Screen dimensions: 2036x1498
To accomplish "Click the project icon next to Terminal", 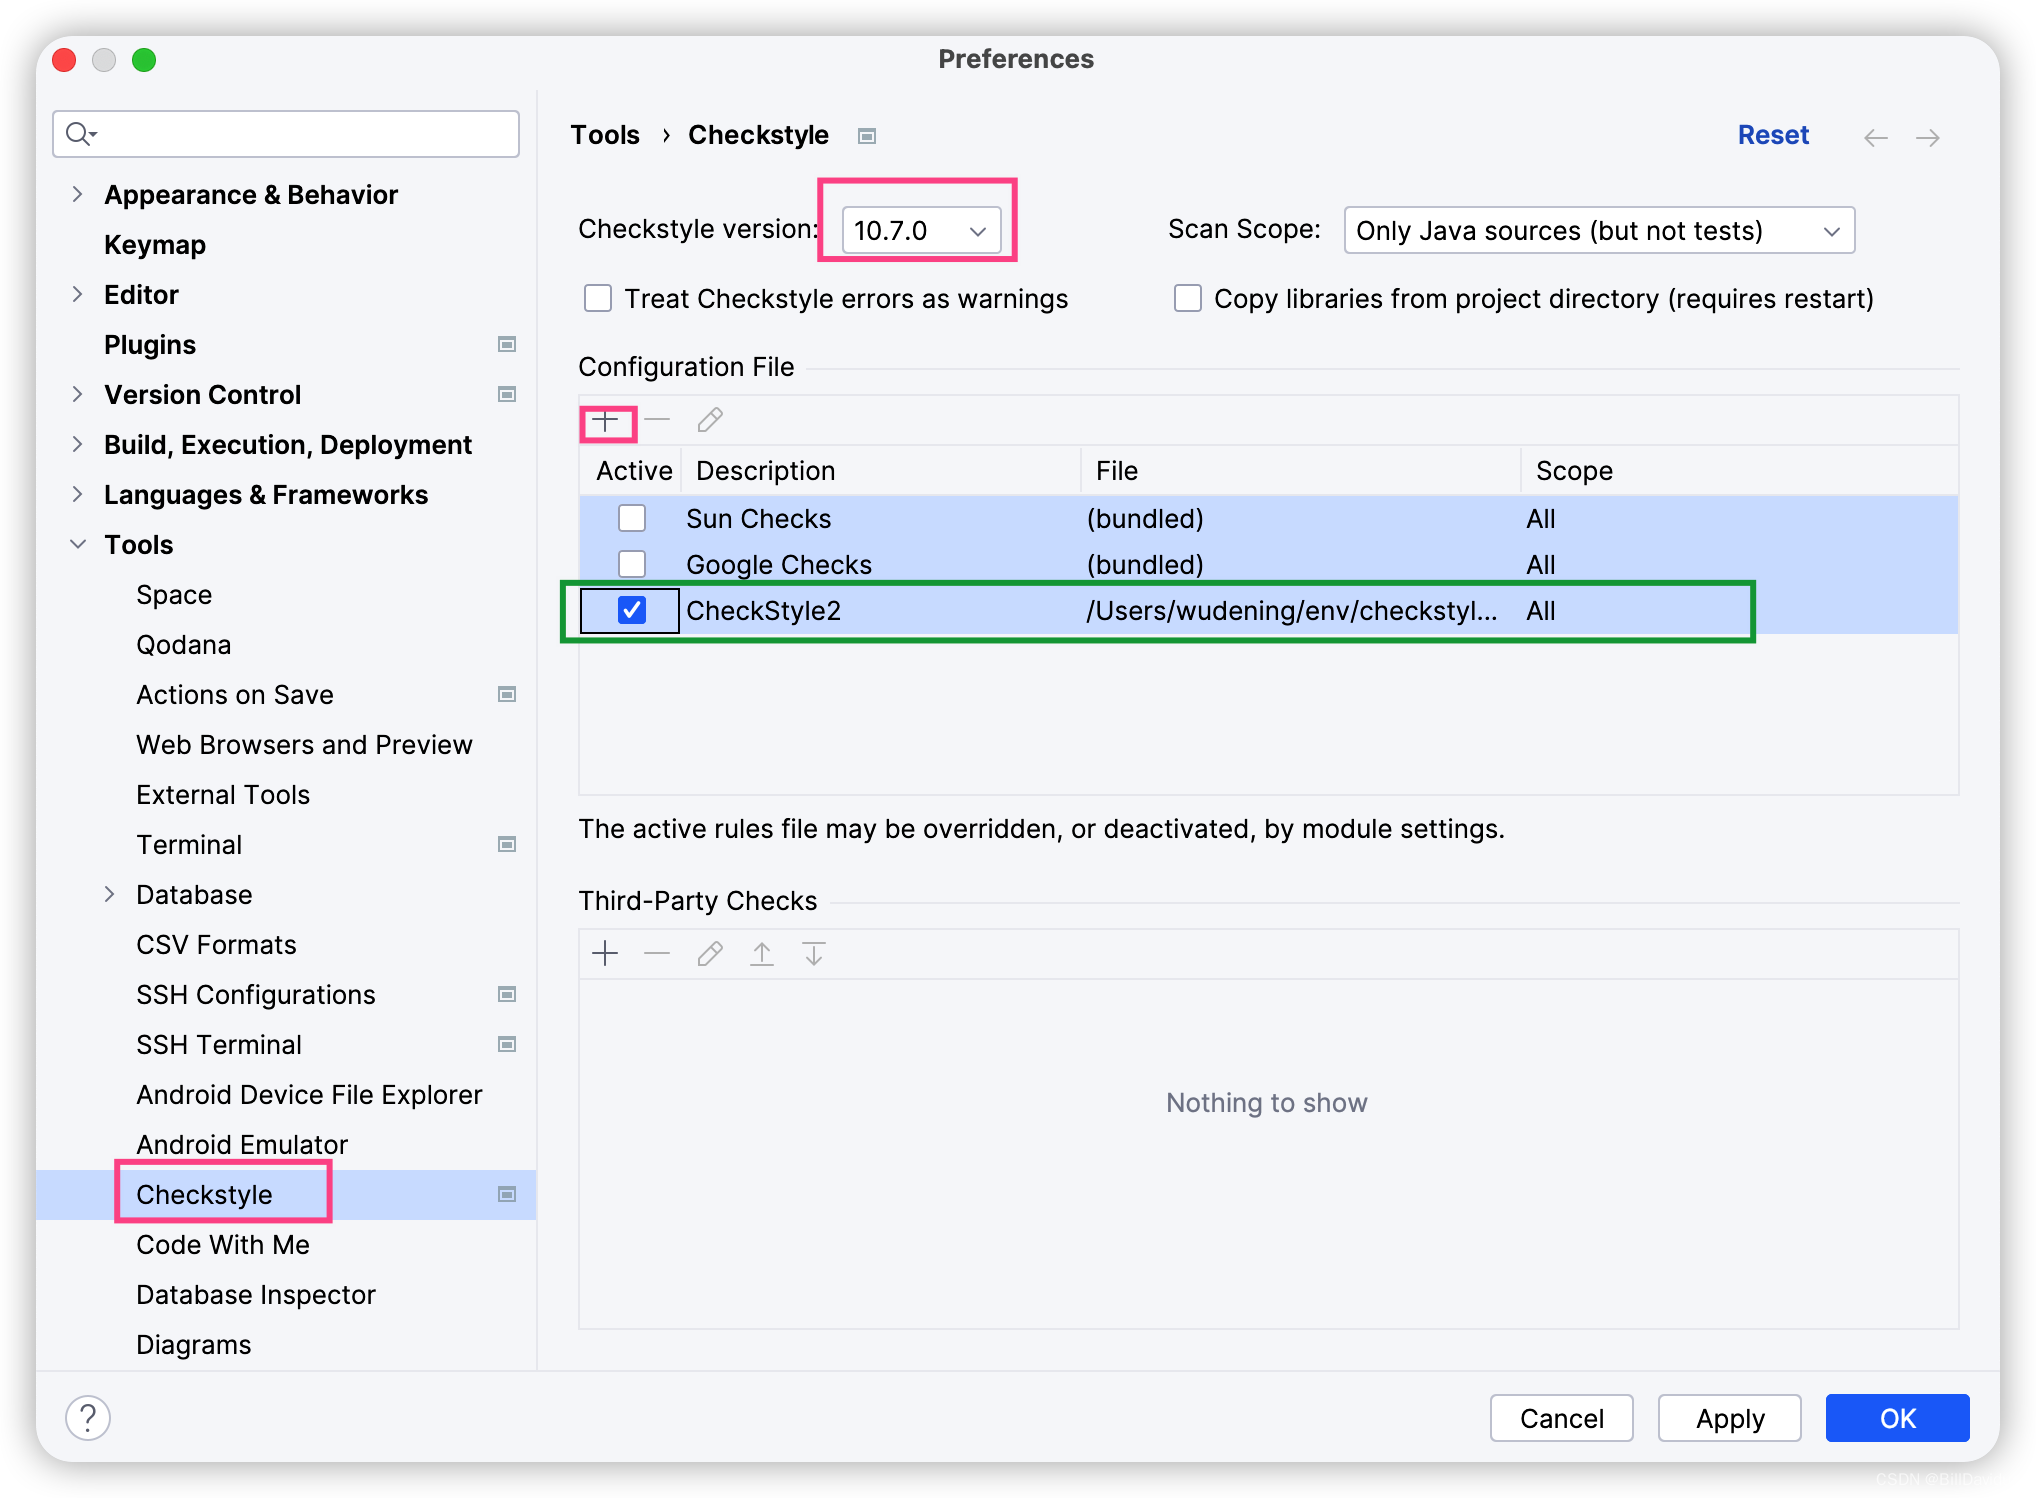I will click(x=507, y=845).
